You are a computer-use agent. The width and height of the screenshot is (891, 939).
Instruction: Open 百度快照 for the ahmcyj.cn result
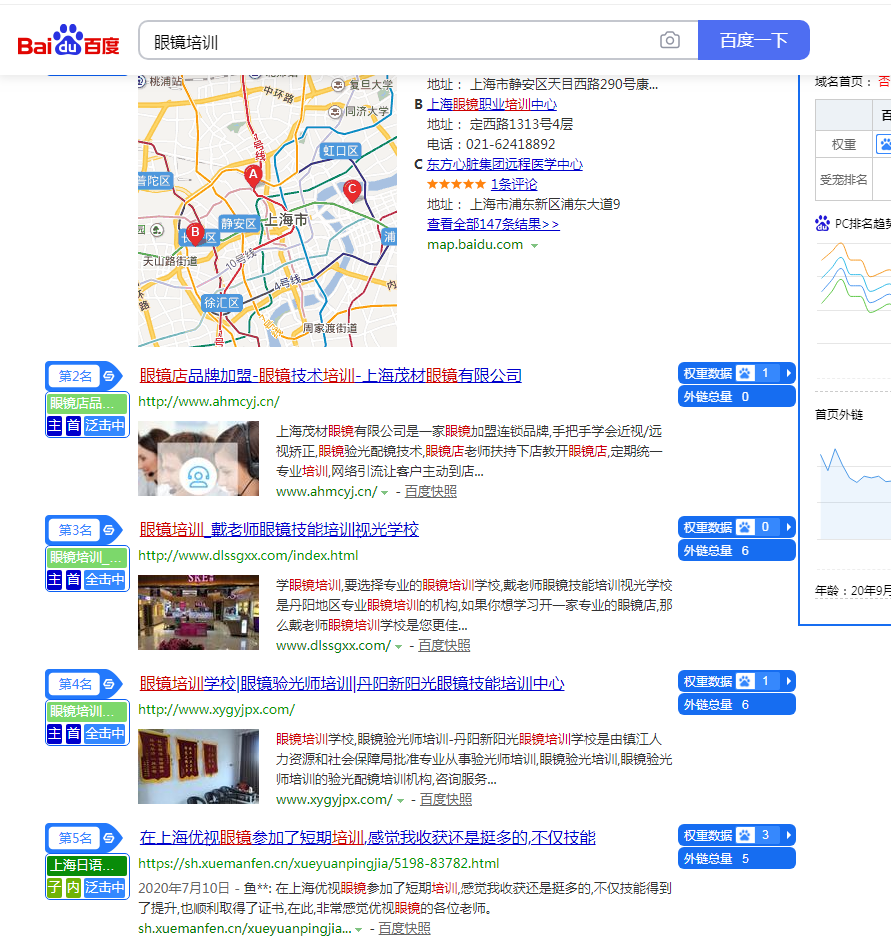coord(431,492)
